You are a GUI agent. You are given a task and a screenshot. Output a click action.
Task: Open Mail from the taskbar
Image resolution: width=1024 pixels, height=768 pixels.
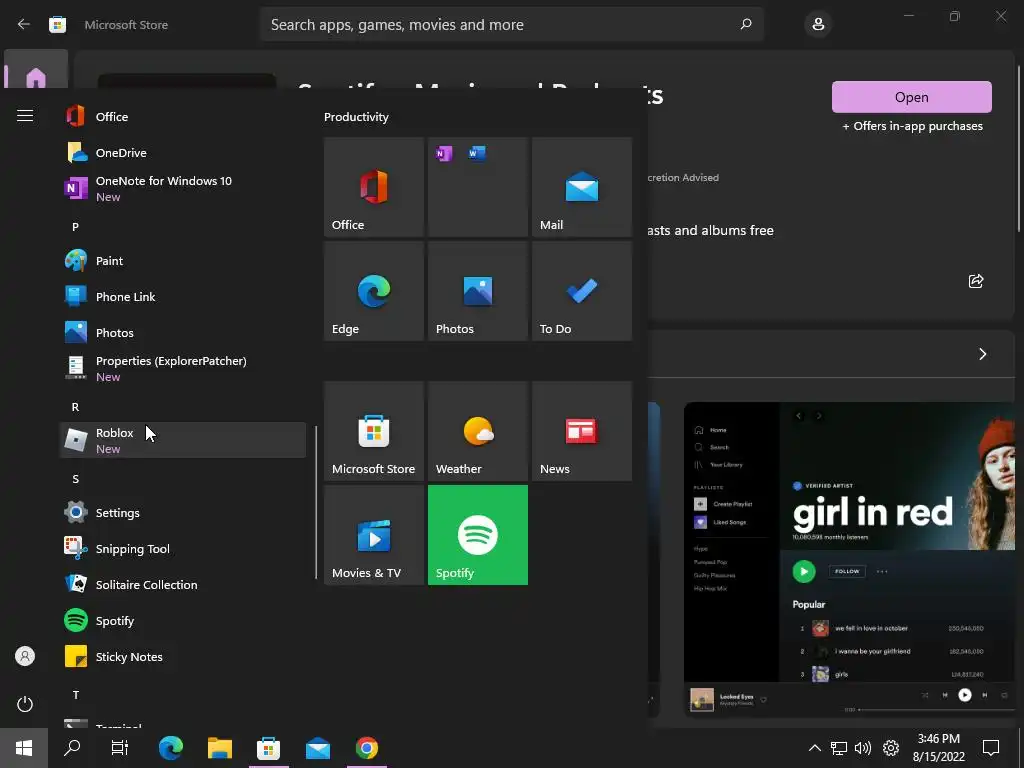pos(318,748)
